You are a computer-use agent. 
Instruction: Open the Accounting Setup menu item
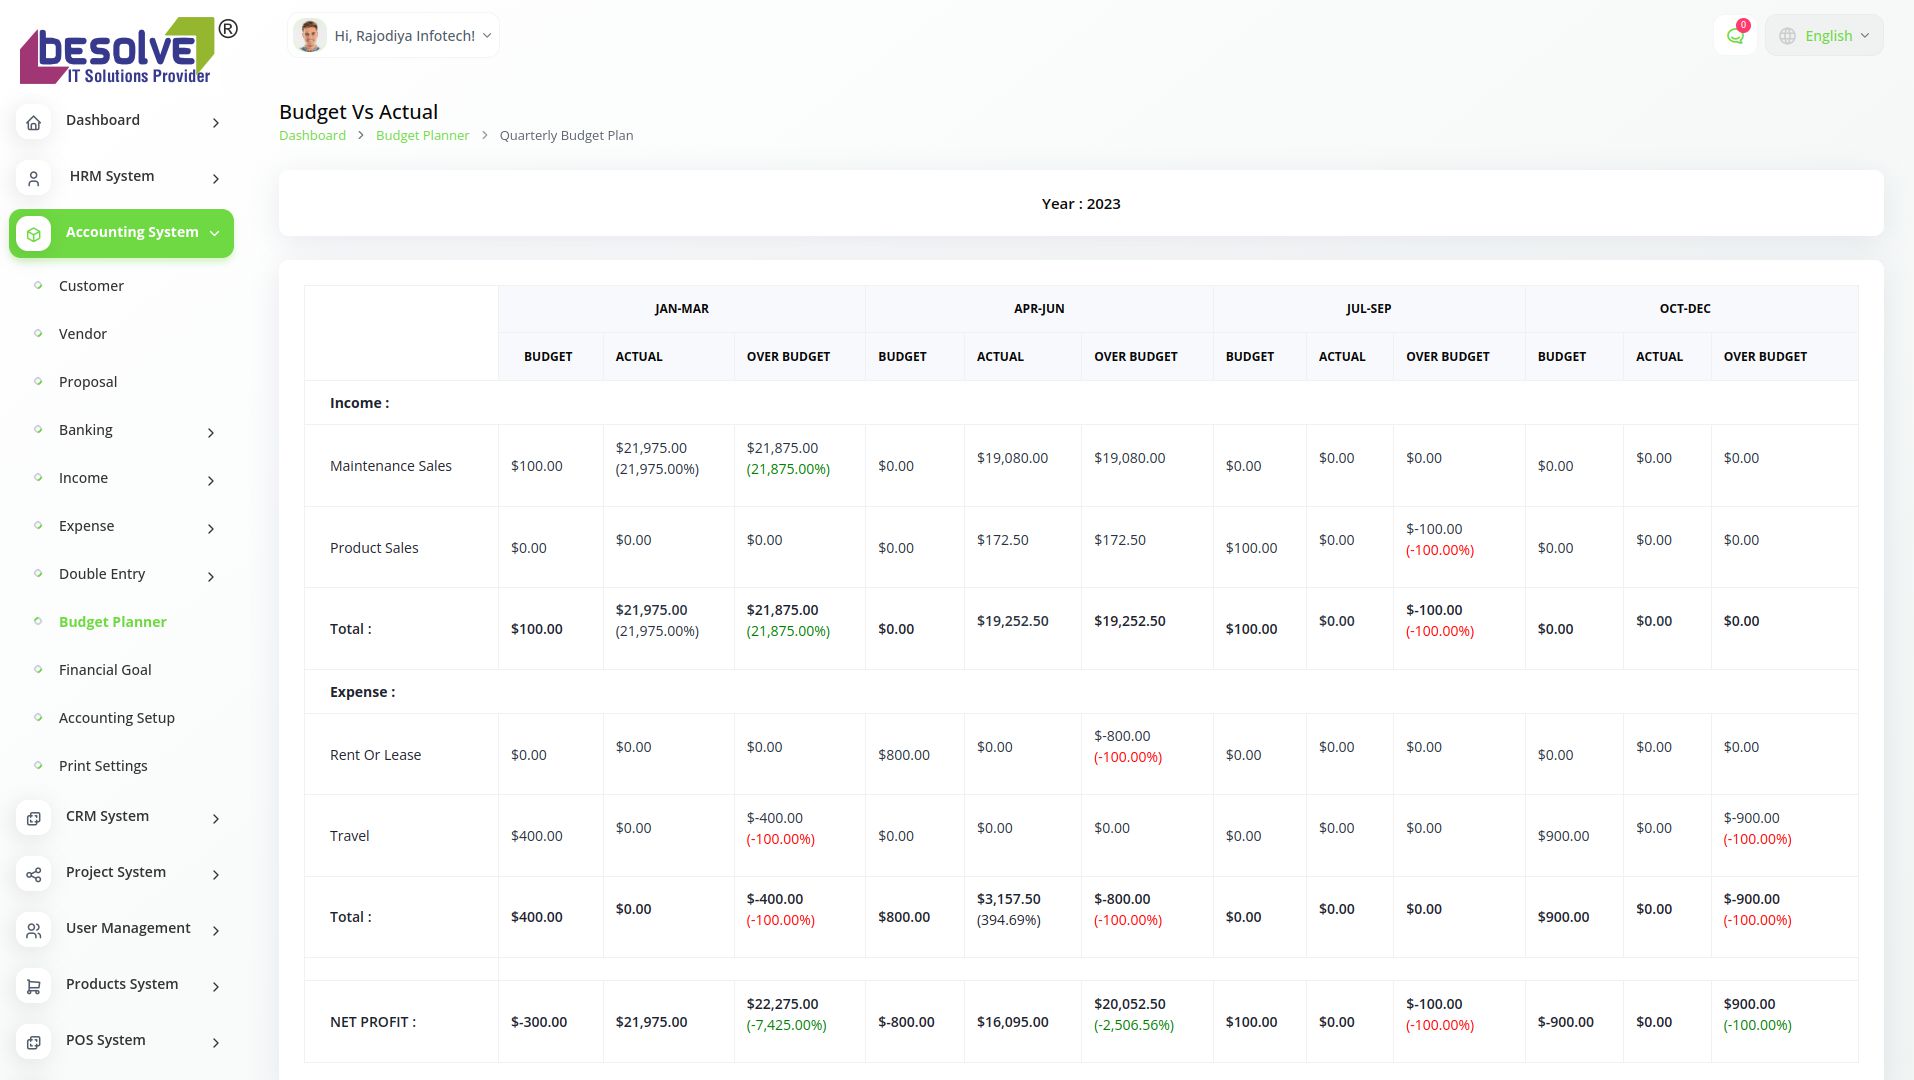coord(117,718)
